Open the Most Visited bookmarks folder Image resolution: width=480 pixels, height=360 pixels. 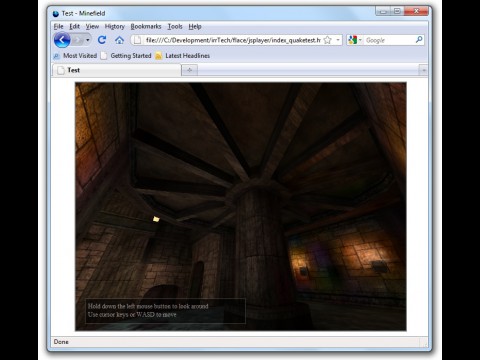pyautogui.click(x=75, y=56)
